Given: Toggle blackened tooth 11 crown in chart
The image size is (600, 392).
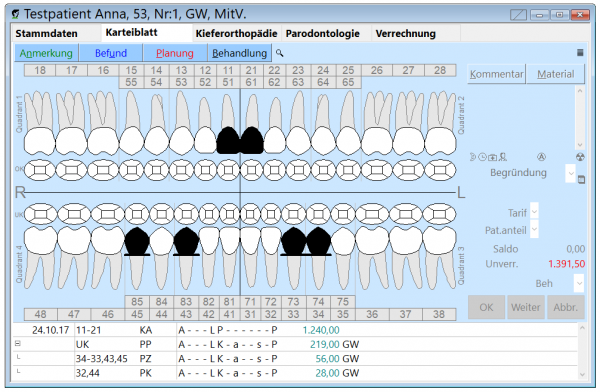Looking at the screenshot, I should (228, 140).
